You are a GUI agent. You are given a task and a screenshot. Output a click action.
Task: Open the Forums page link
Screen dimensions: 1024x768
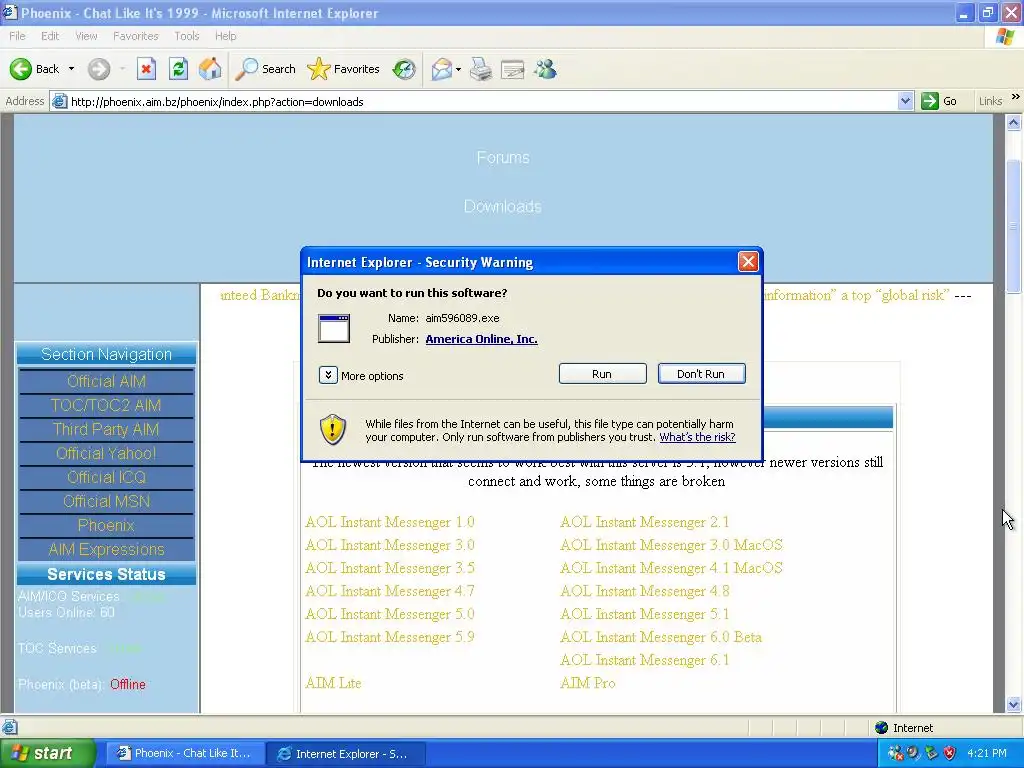point(503,157)
